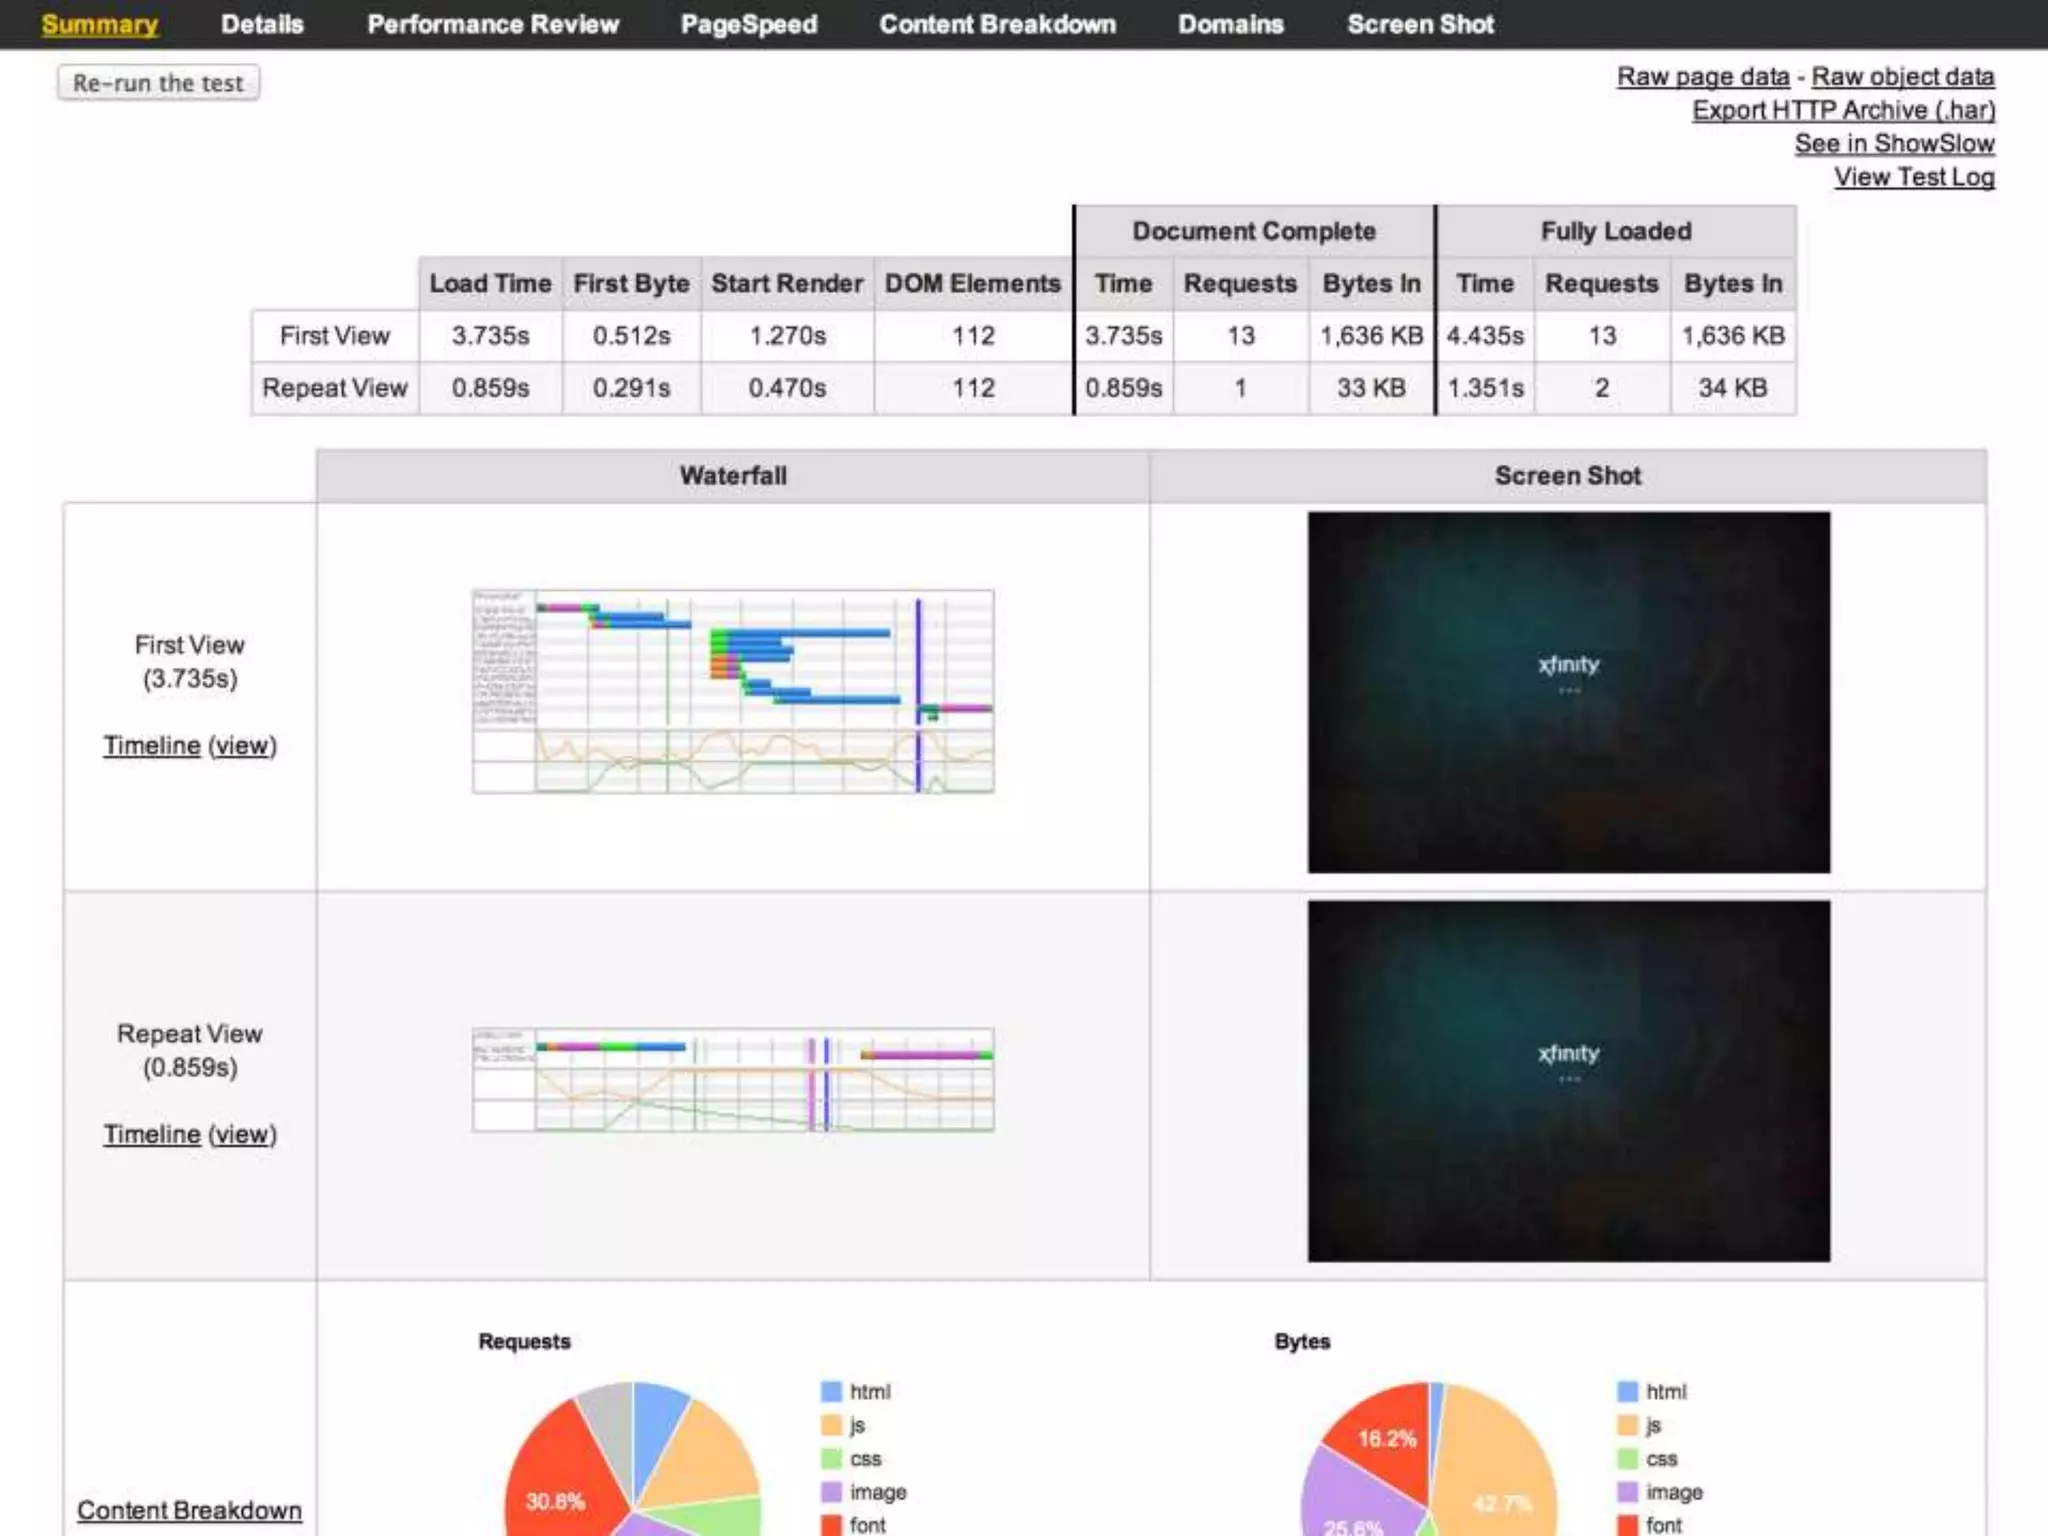
Task: Open Raw page data link
Action: 1703,77
